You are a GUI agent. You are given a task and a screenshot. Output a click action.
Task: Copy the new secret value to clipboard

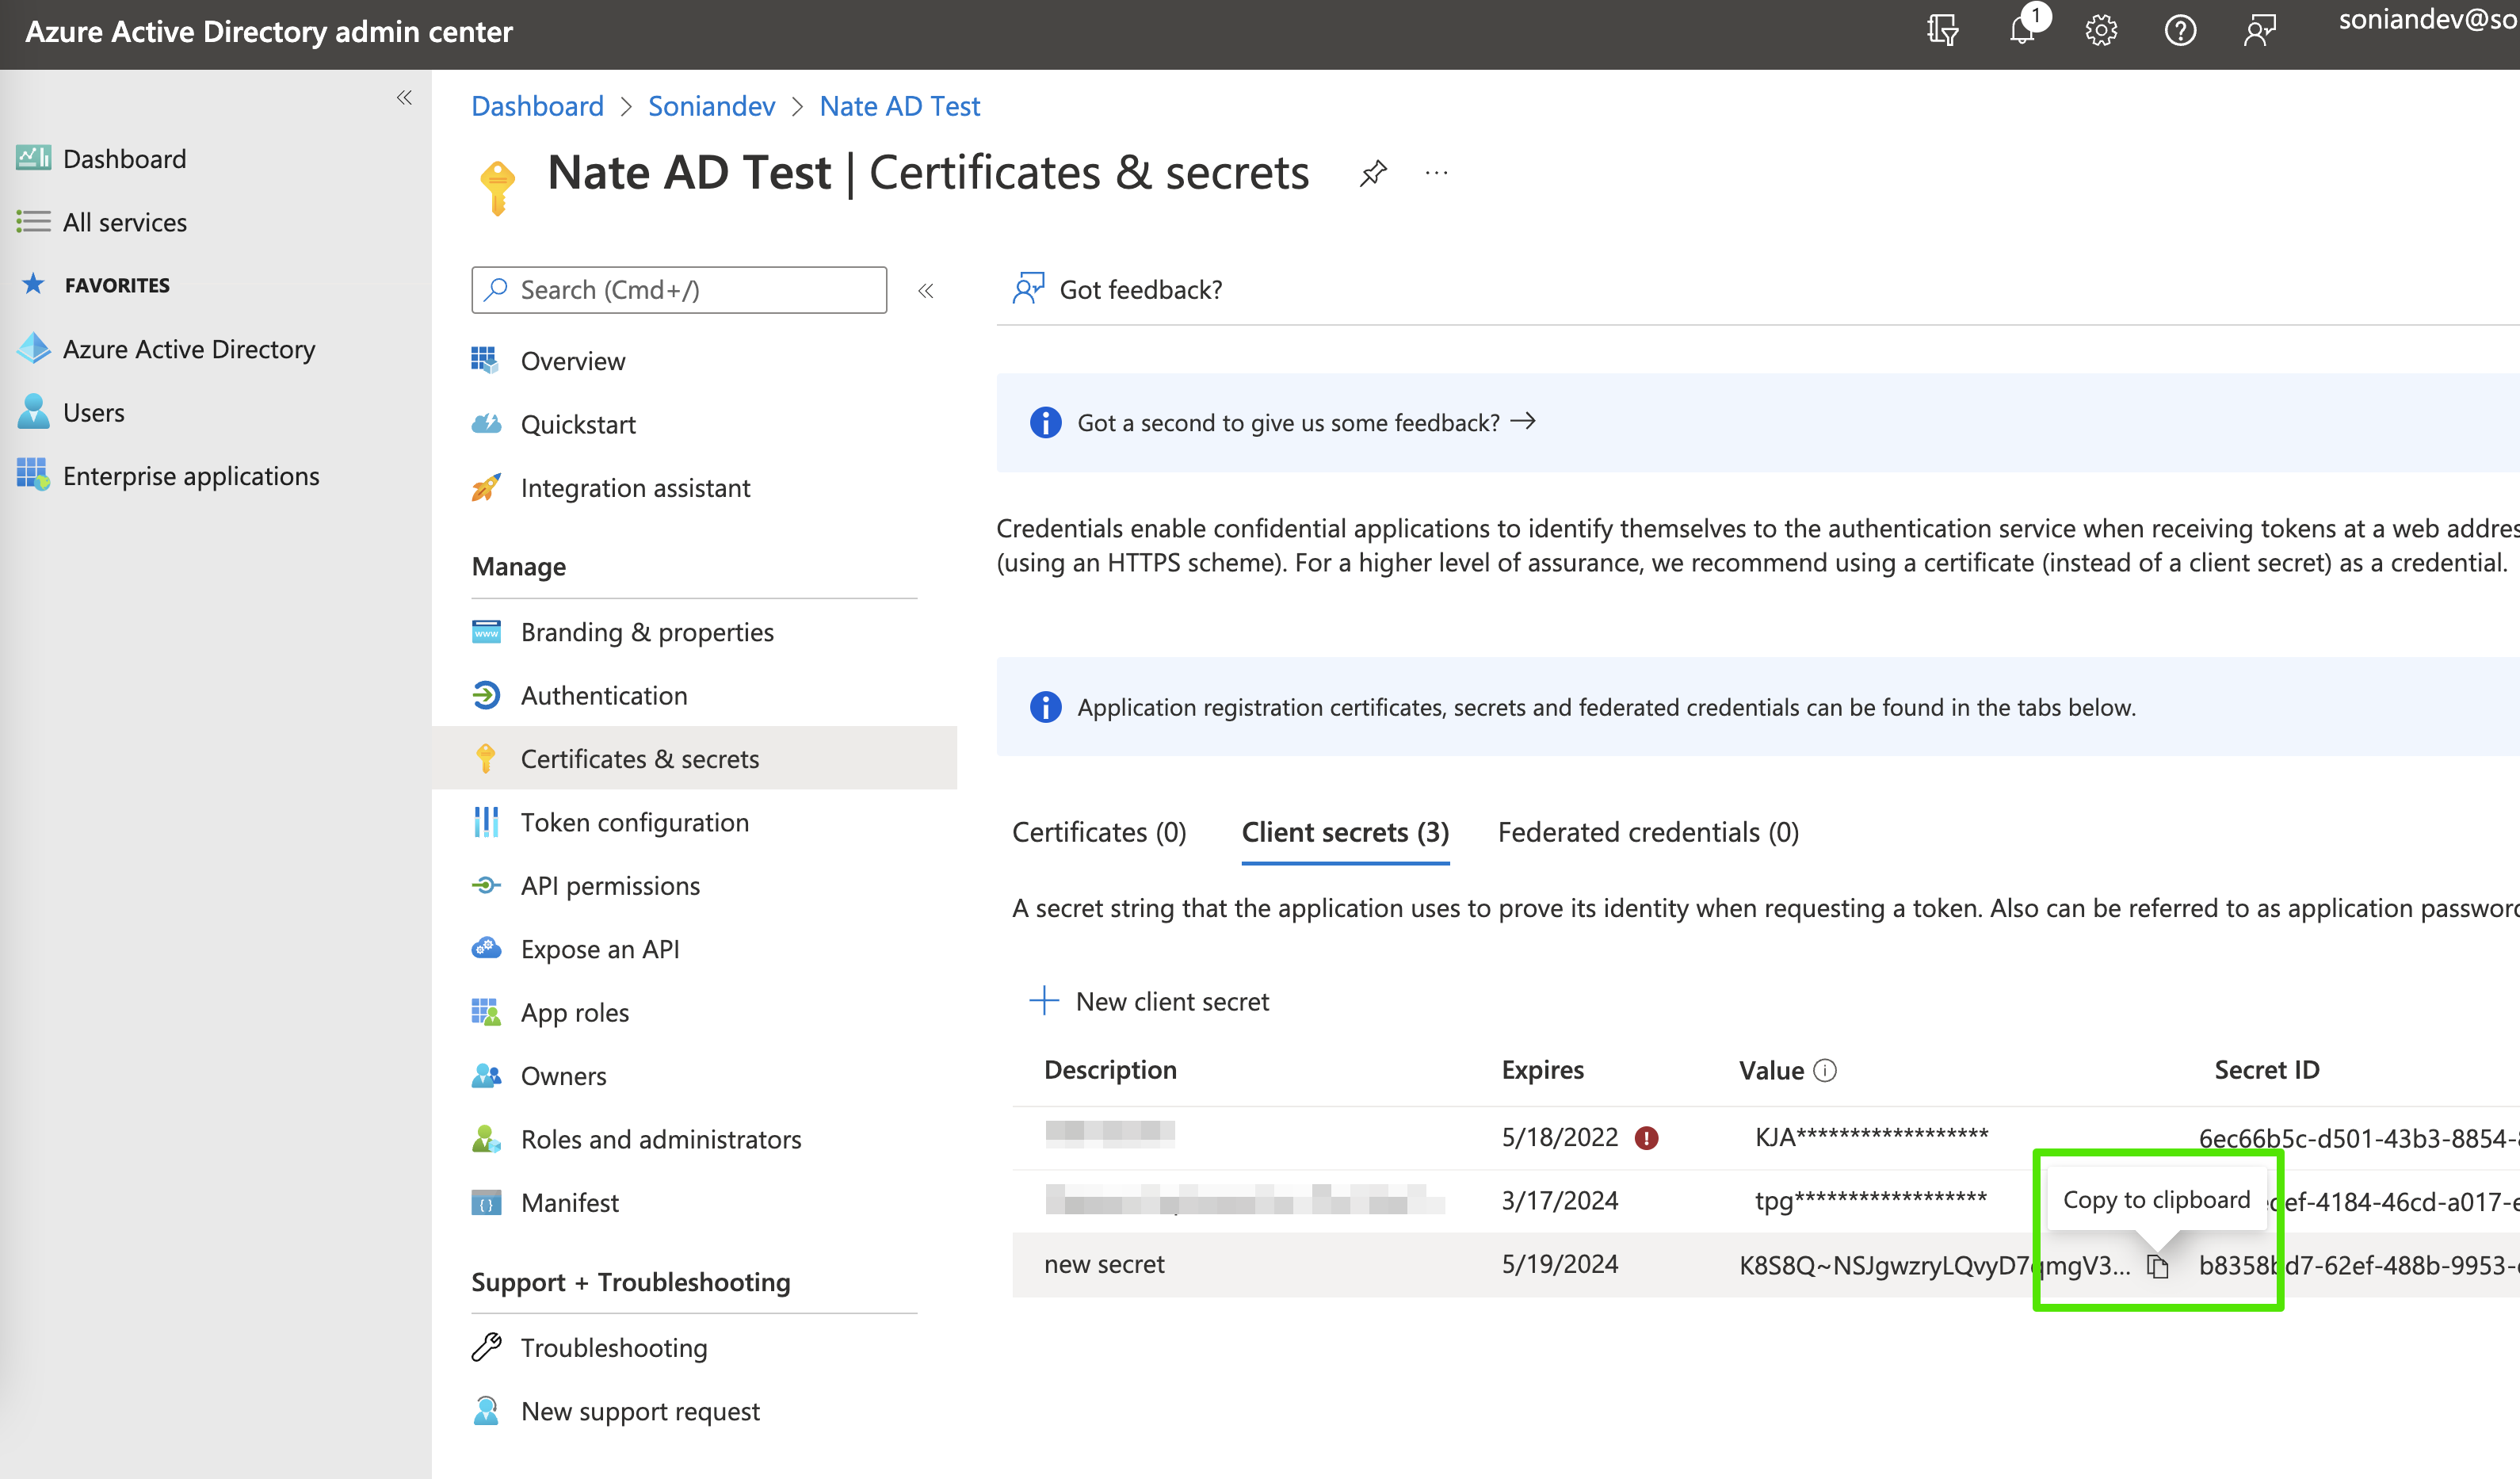[x=2158, y=1266]
